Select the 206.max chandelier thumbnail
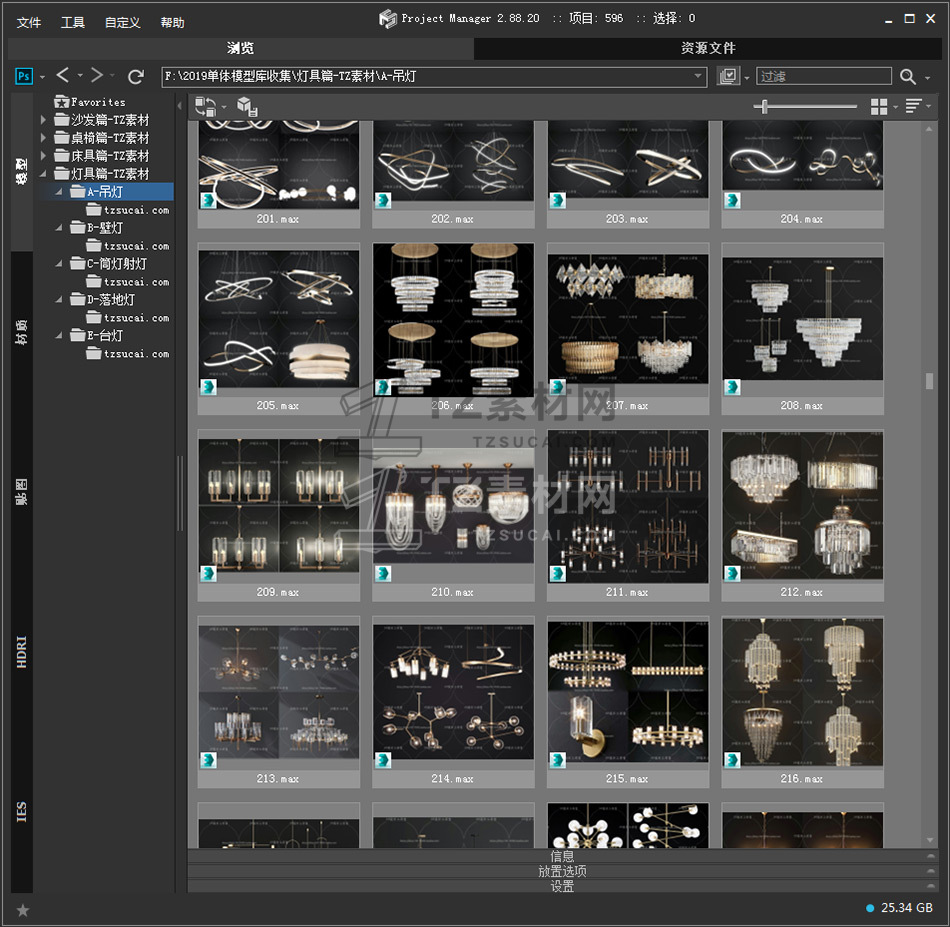 453,320
